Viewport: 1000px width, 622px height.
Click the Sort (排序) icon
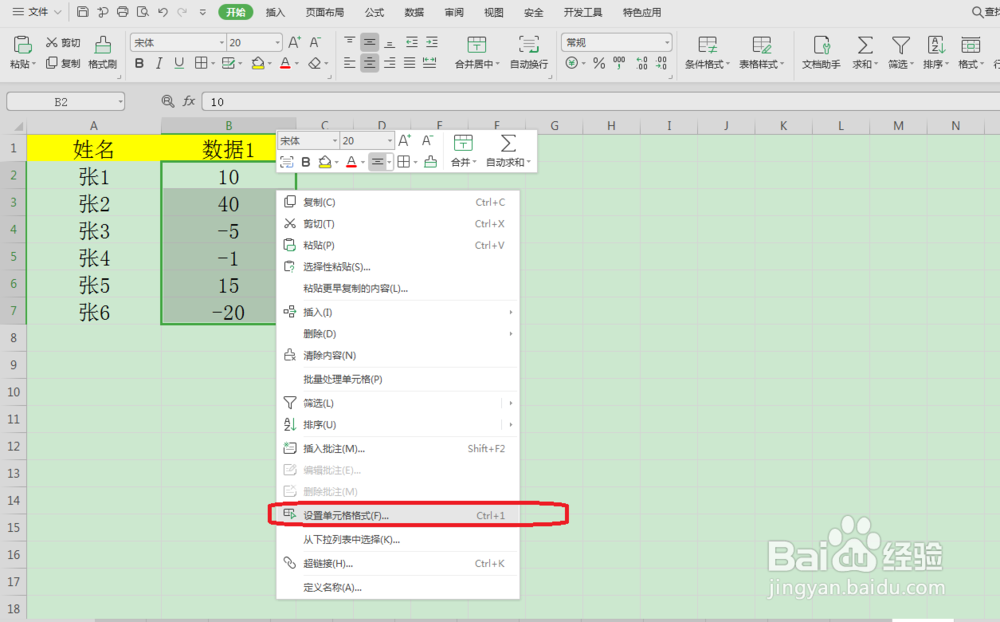[x=934, y=52]
